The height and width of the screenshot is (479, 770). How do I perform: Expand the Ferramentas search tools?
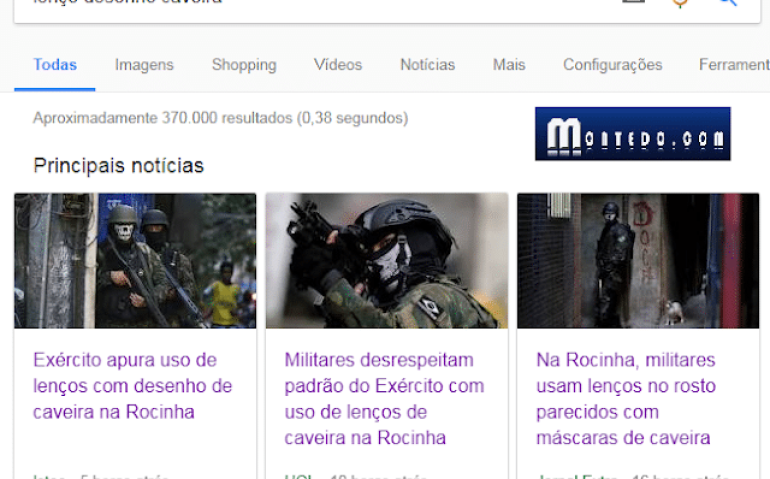pyautogui.click(x=734, y=65)
